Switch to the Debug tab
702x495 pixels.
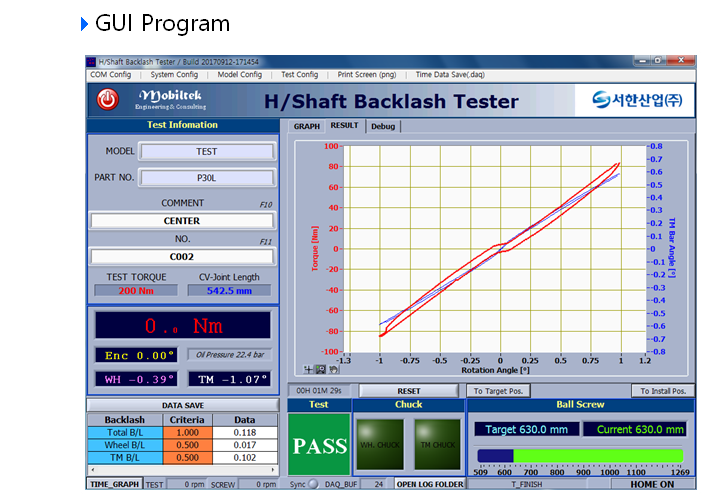[383, 126]
